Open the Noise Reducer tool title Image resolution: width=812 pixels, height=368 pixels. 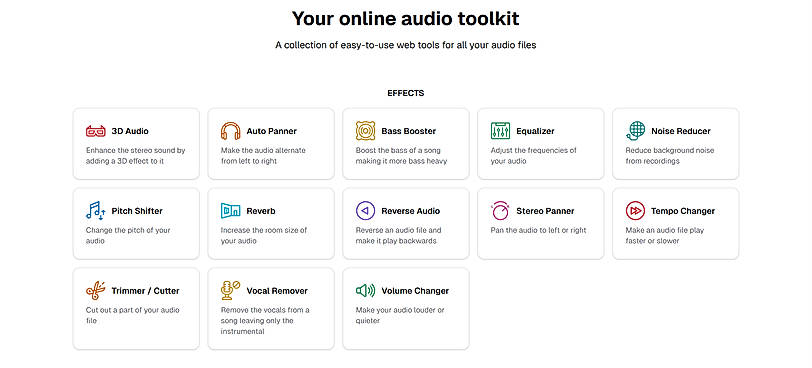[681, 131]
